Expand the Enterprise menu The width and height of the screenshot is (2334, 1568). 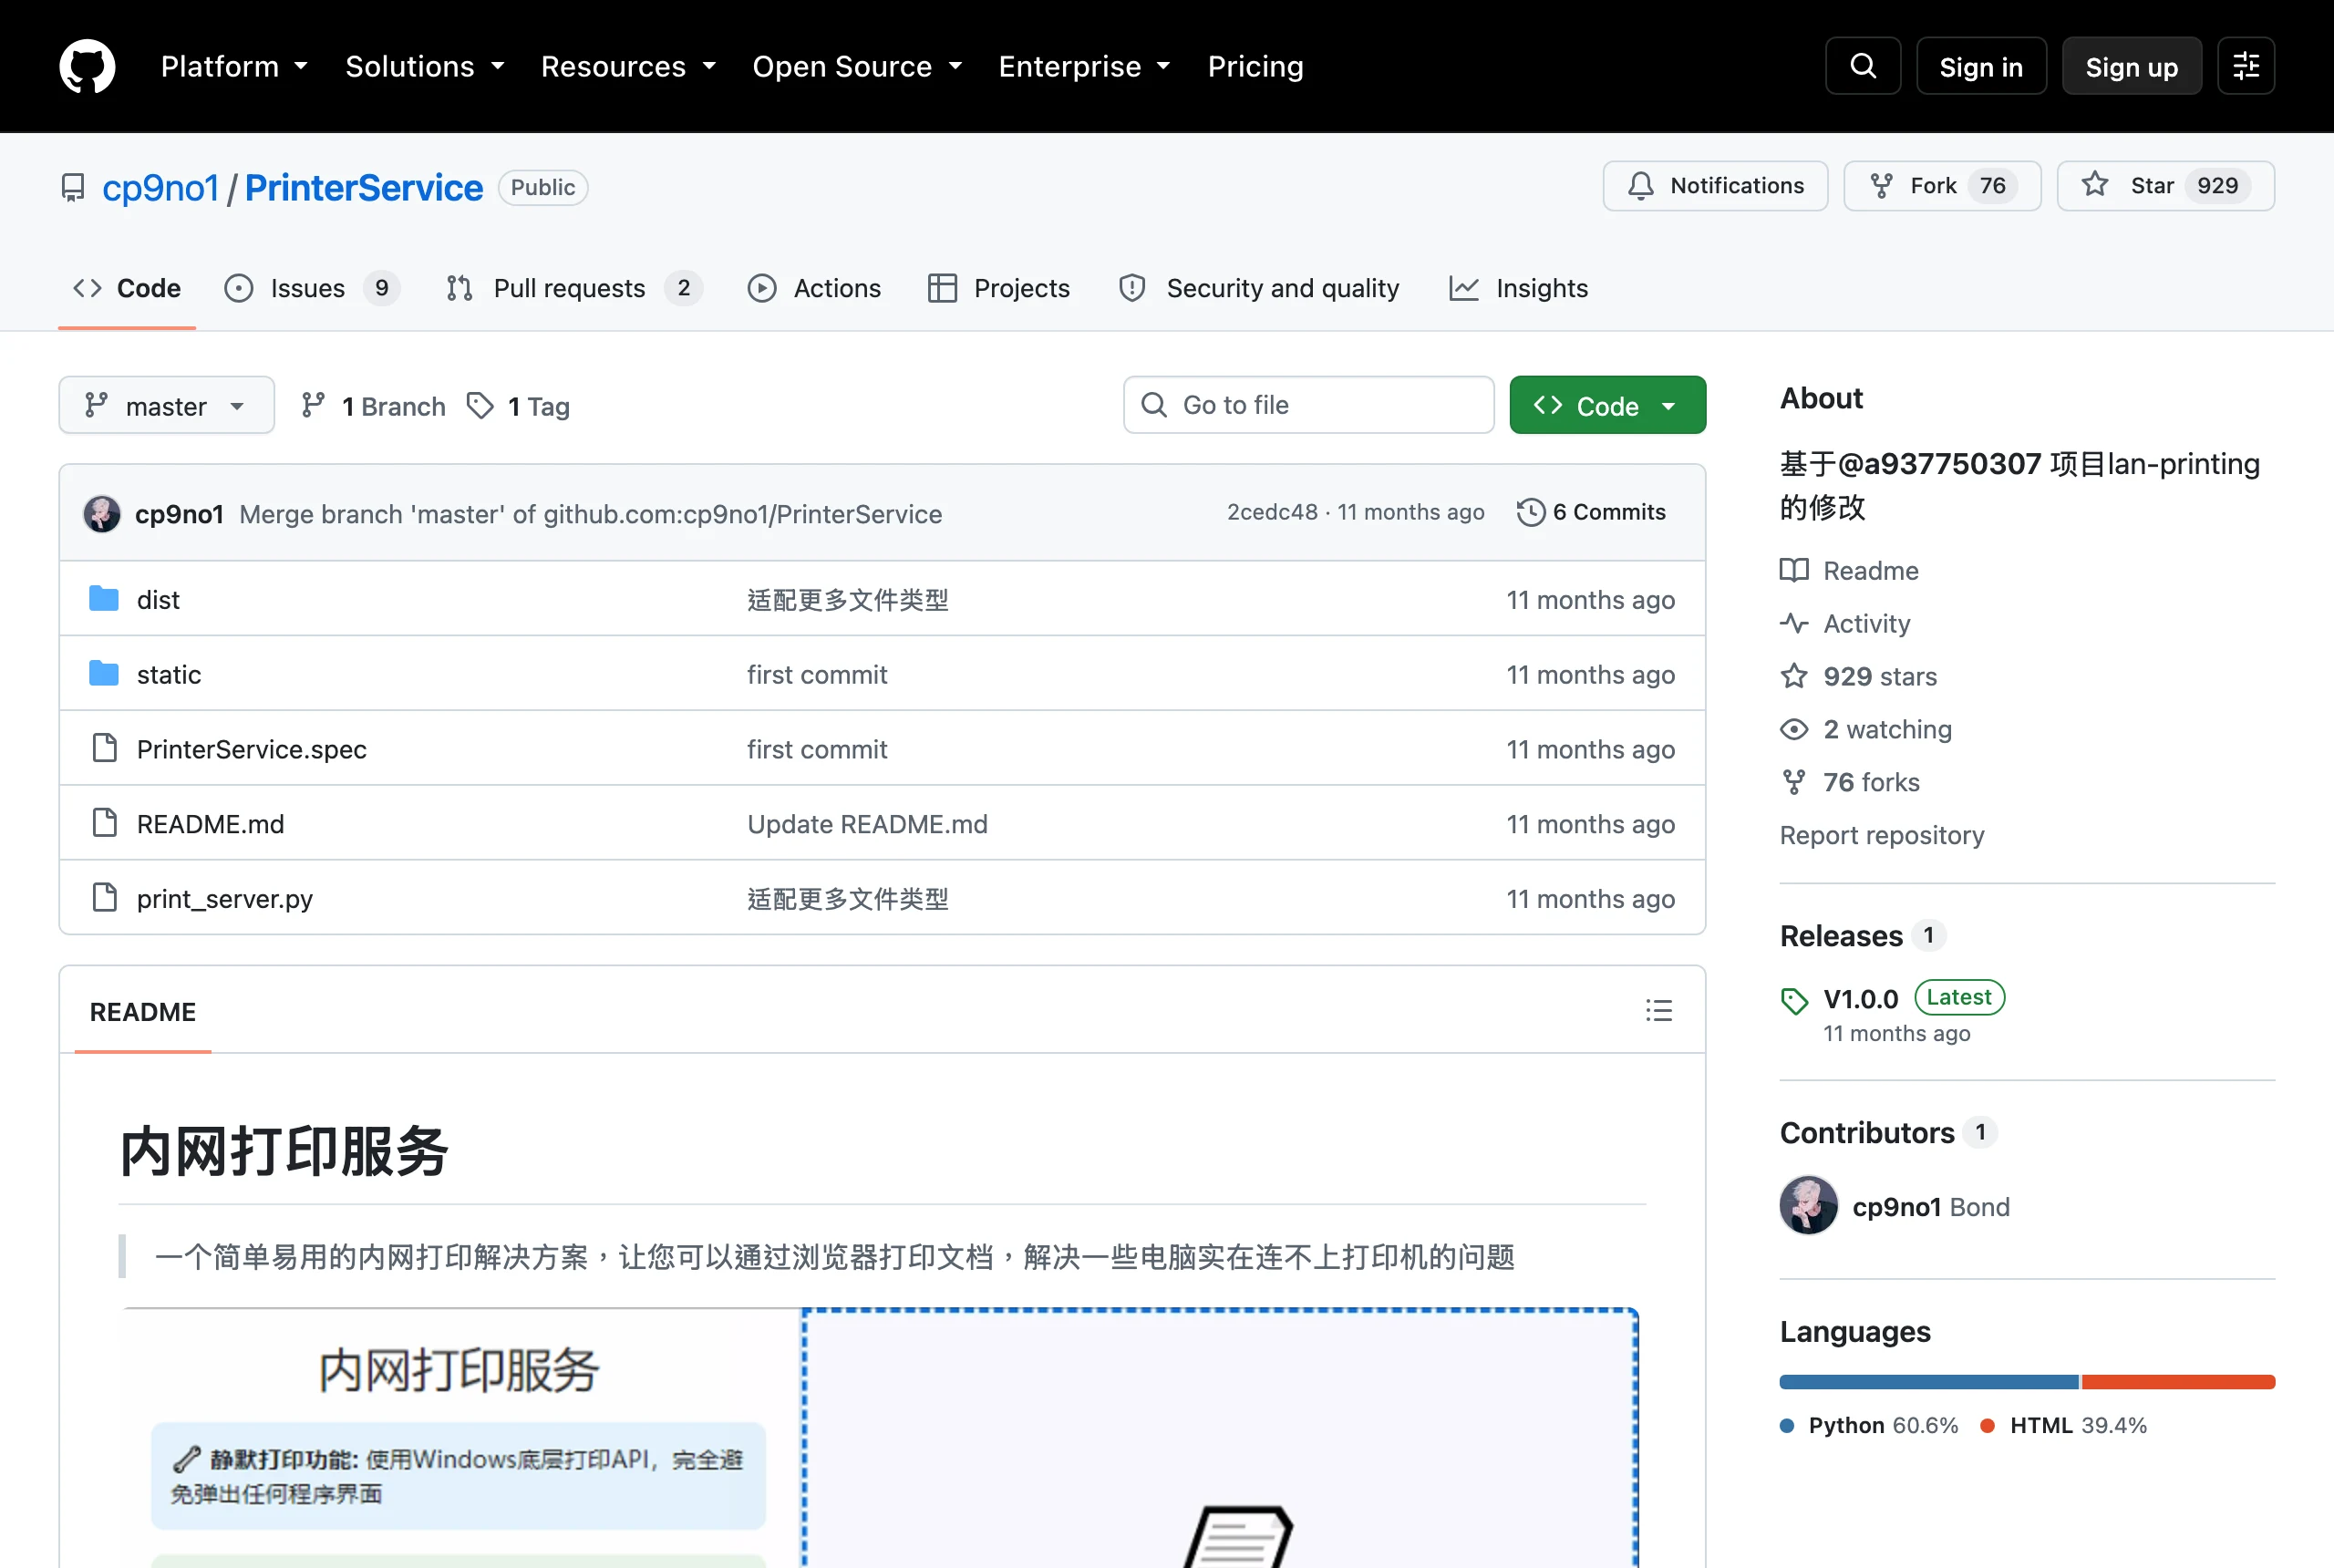(1085, 66)
